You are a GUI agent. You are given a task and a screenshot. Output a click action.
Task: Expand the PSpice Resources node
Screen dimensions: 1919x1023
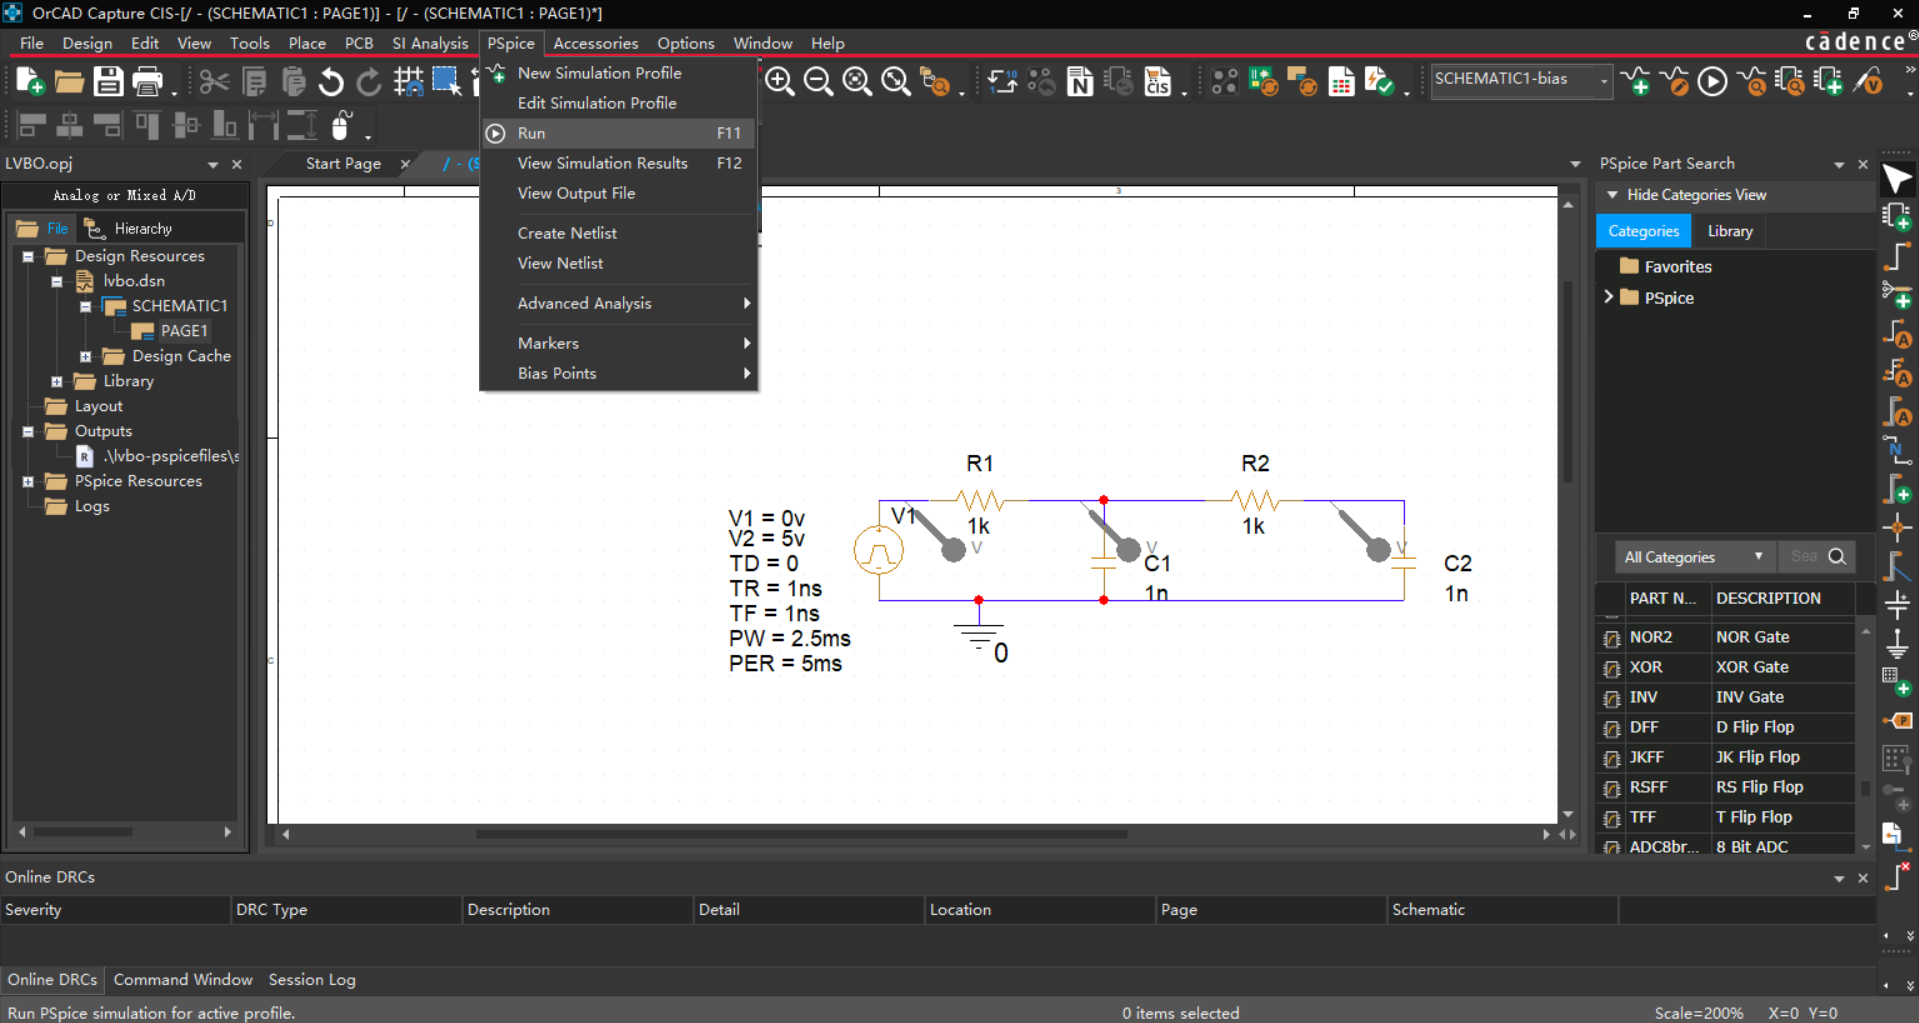click(x=28, y=482)
